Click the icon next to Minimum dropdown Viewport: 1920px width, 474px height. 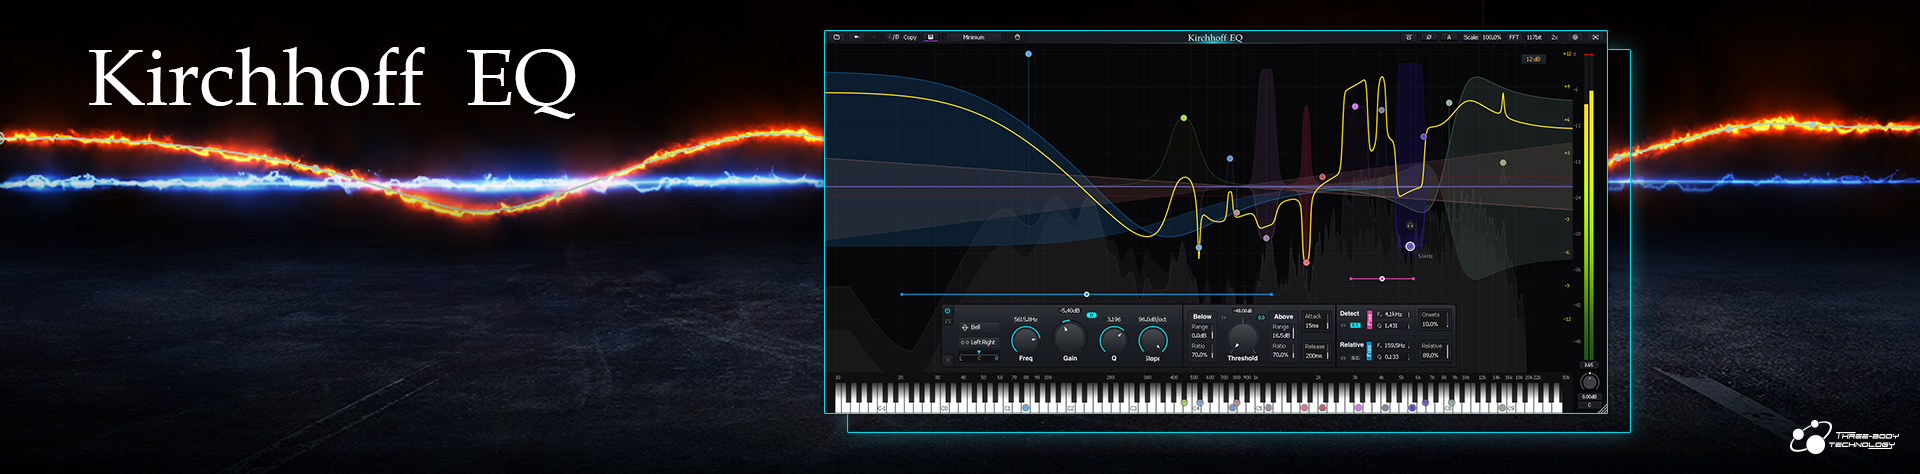click(1017, 37)
